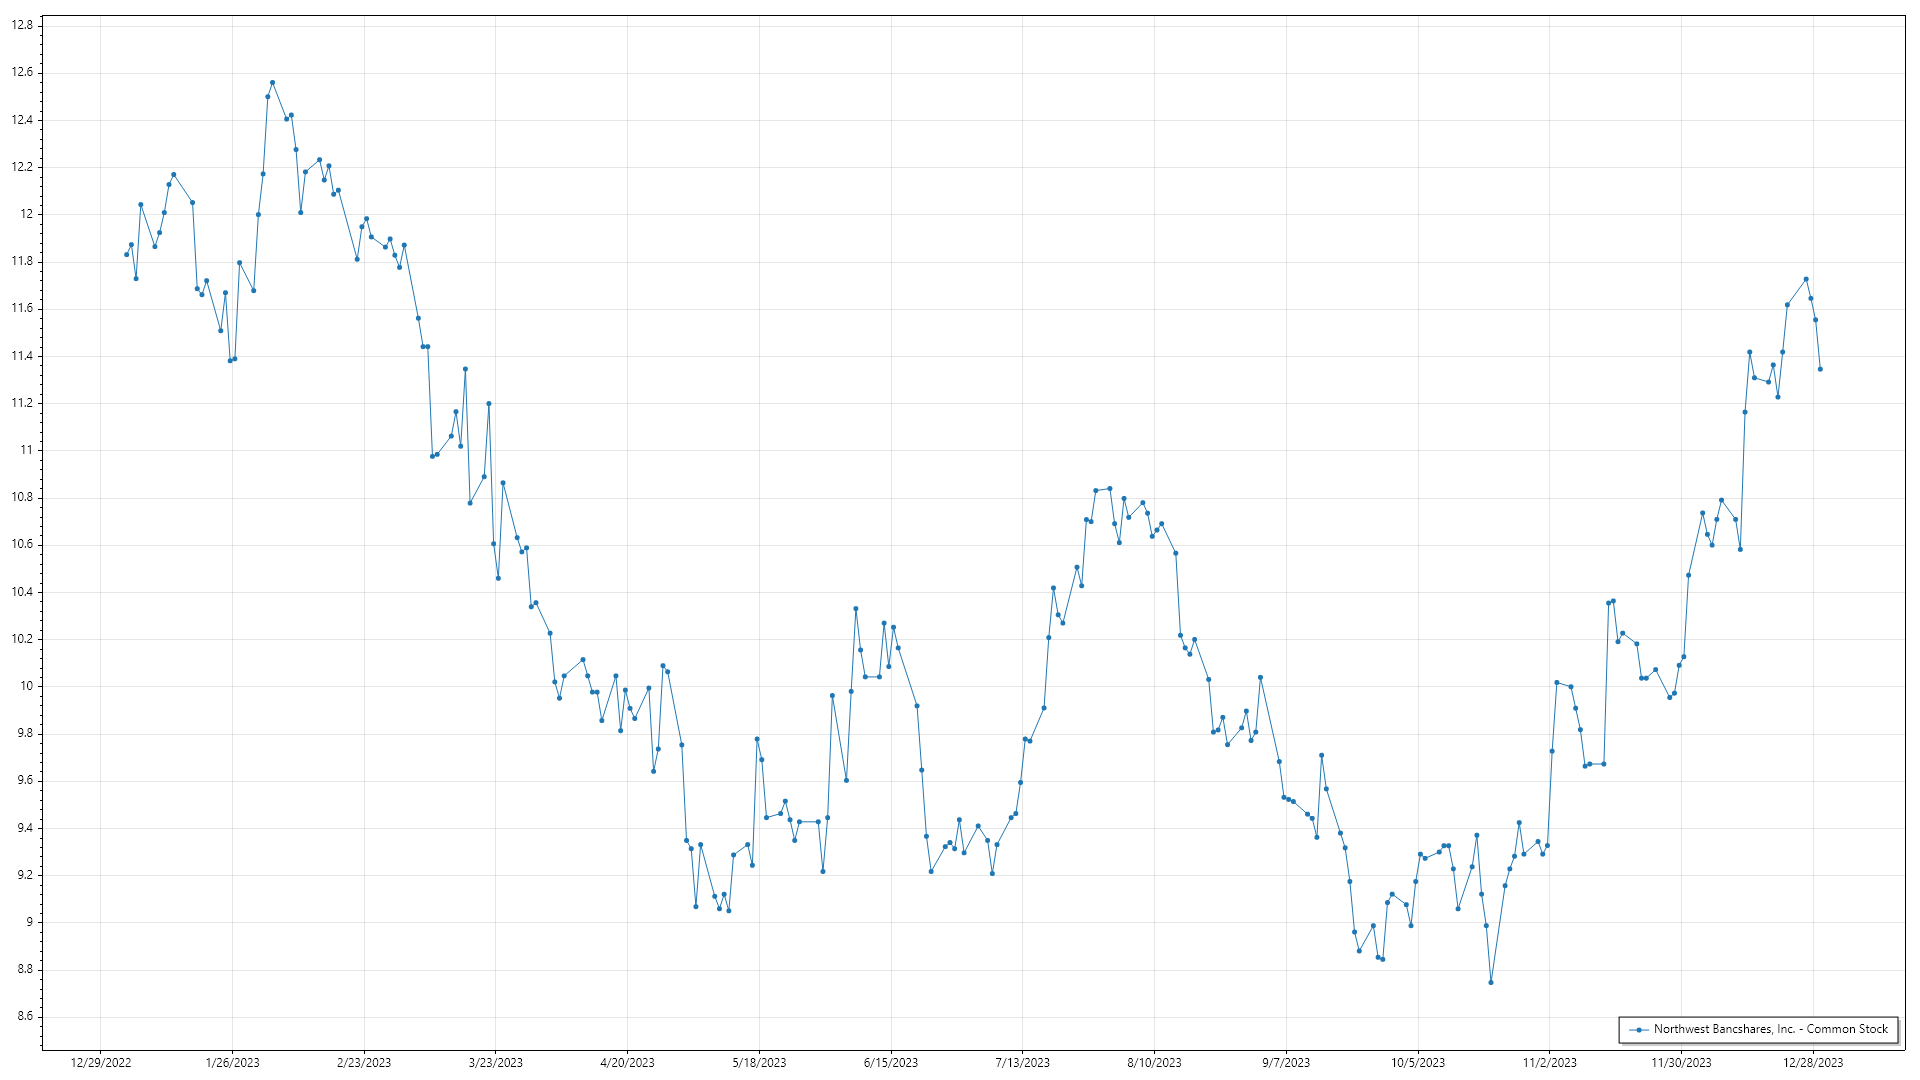Image resolution: width=1920 pixels, height=1080 pixels.
Task: Select the lowest data point near 8.75
Action: pyautogui.click(x=1490, y=983)
